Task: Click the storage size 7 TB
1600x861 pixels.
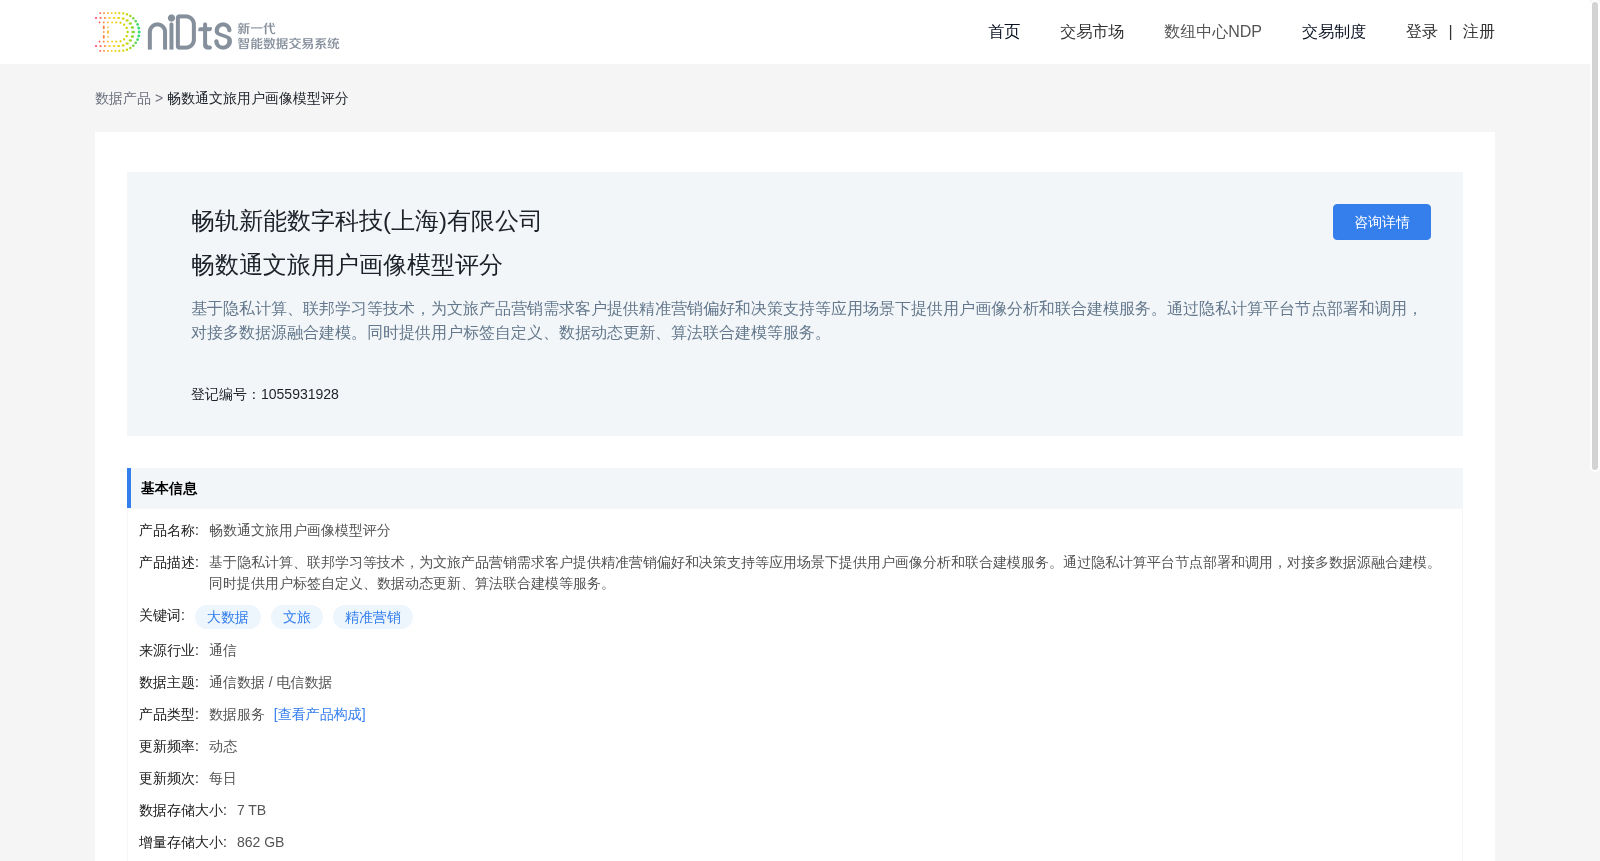Action: click(252, 810)
